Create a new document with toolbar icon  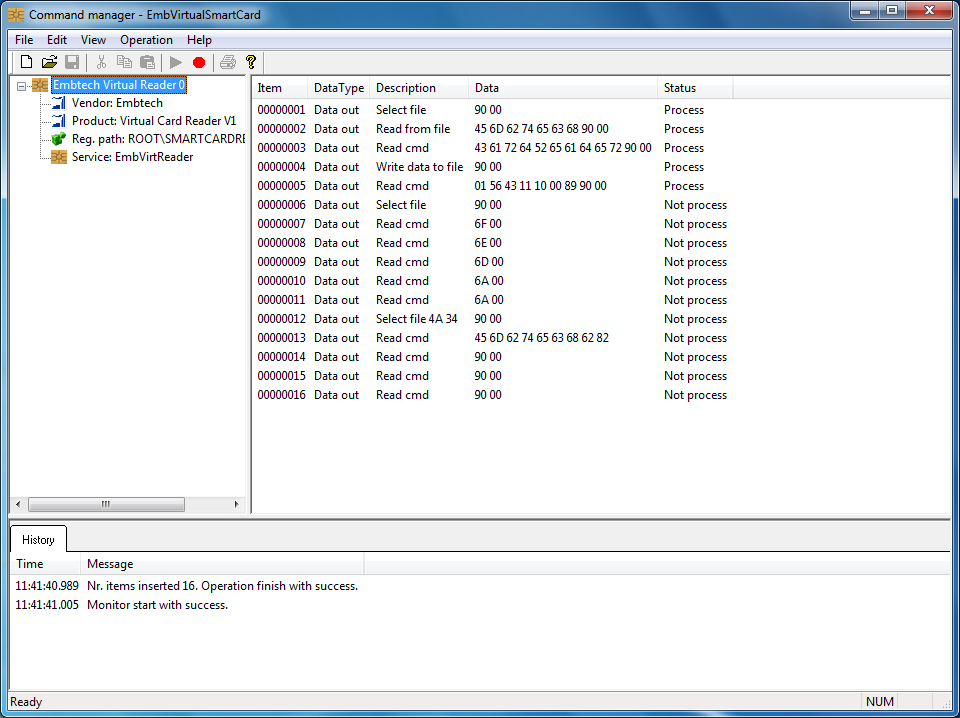(26, 62)
